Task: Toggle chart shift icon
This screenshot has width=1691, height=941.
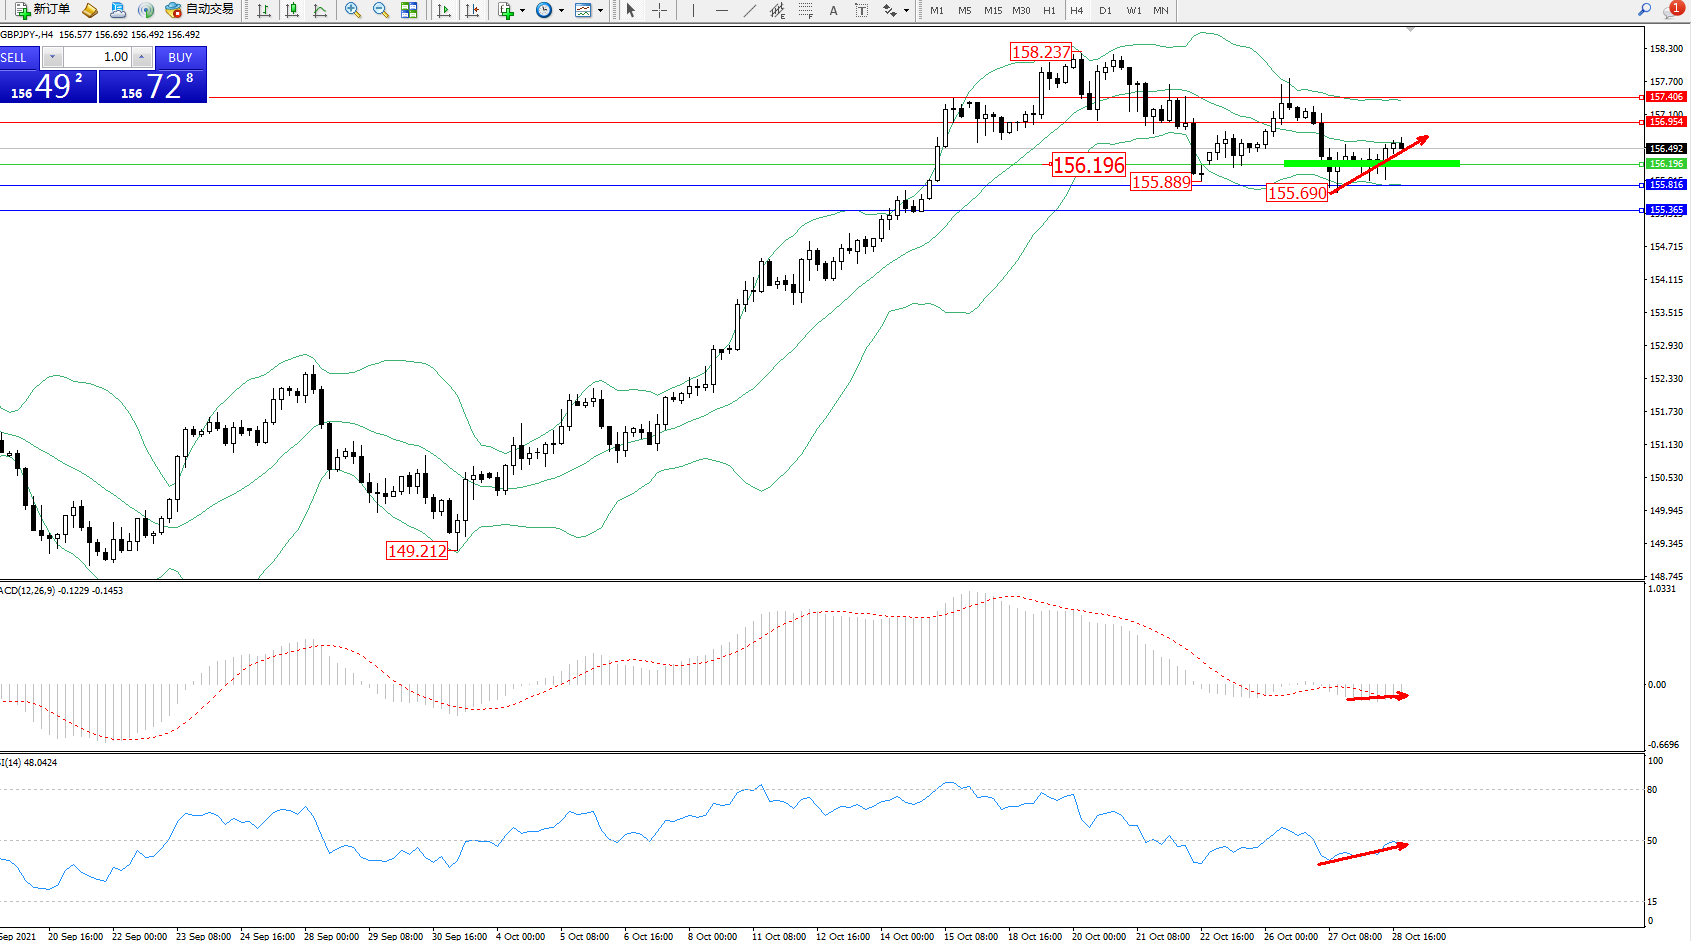Action: [x=472, y=10]
